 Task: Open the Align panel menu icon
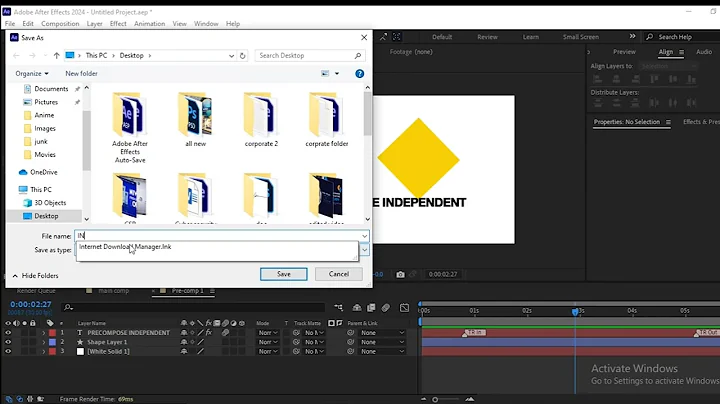coord(681,52)
